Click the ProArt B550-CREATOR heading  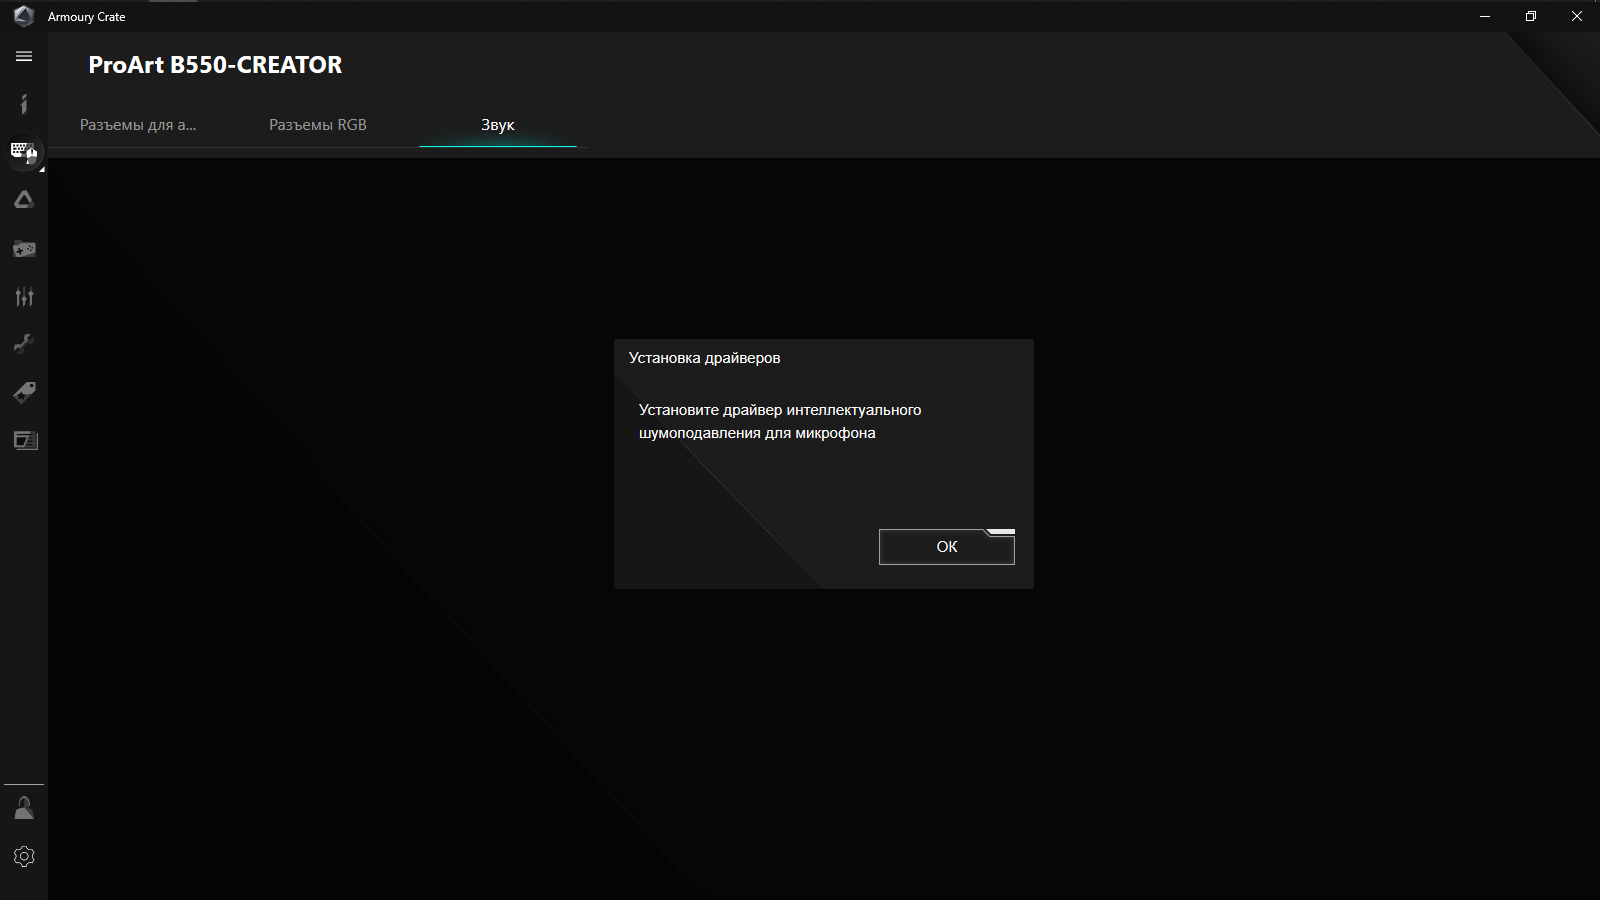pos(215,65)
